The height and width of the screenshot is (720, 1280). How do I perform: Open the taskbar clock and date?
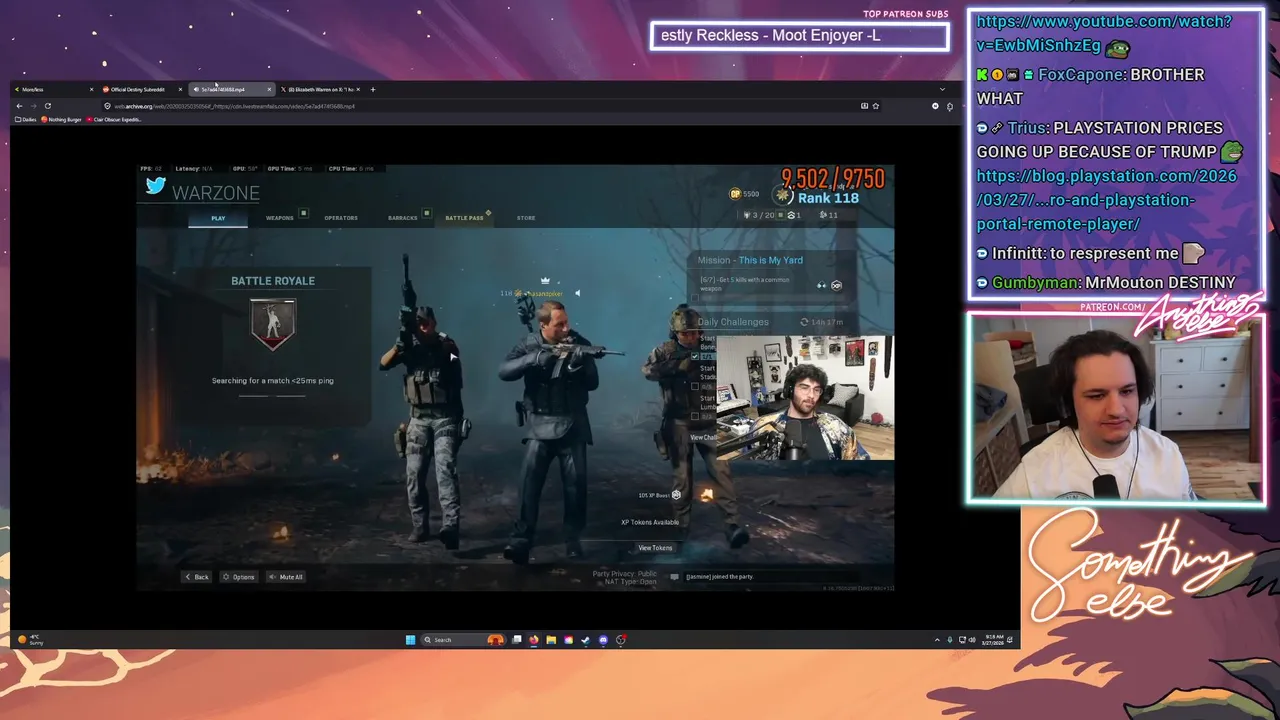pyautogui.click(x=994, y=640)
